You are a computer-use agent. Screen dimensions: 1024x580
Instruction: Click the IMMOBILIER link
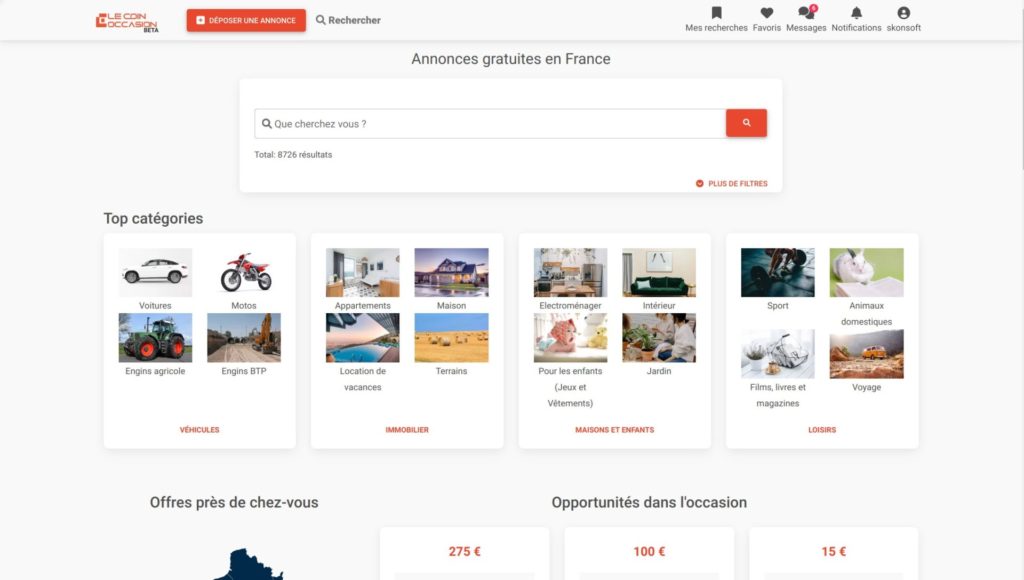click(x=407, y=430)
